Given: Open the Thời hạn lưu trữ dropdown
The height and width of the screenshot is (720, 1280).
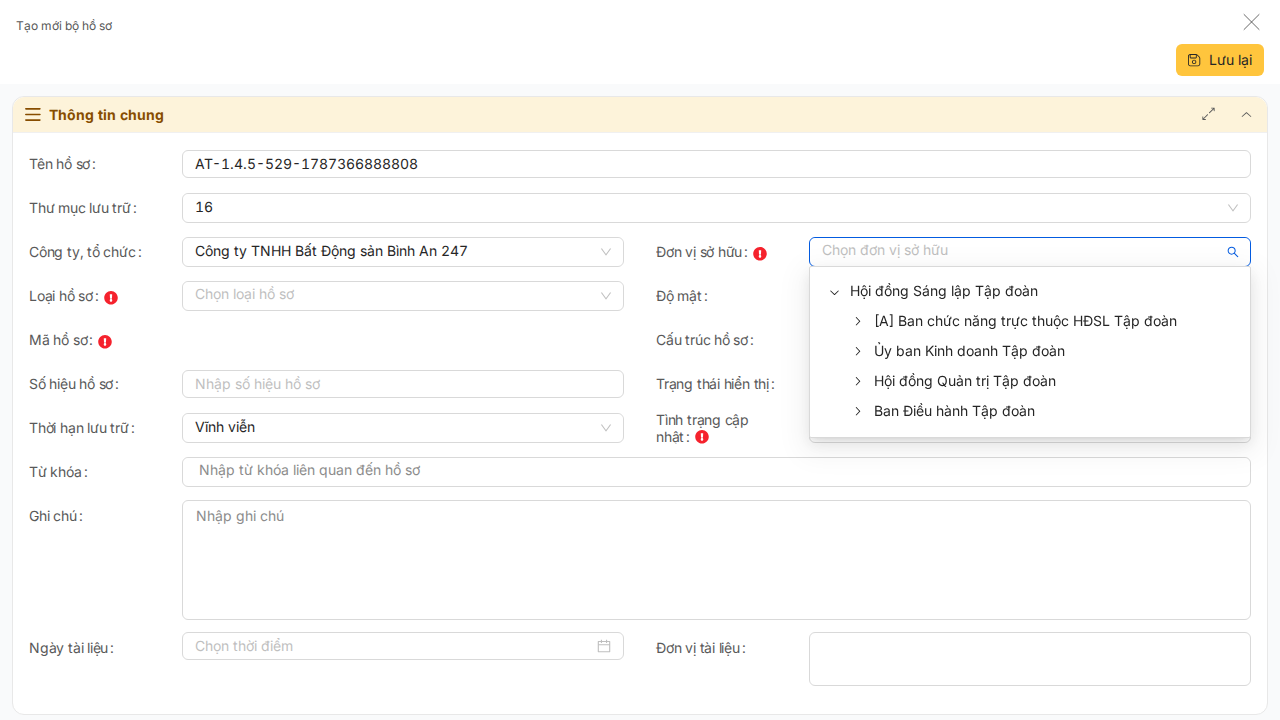Looking at the screenshot, I should tap(403, 428).
